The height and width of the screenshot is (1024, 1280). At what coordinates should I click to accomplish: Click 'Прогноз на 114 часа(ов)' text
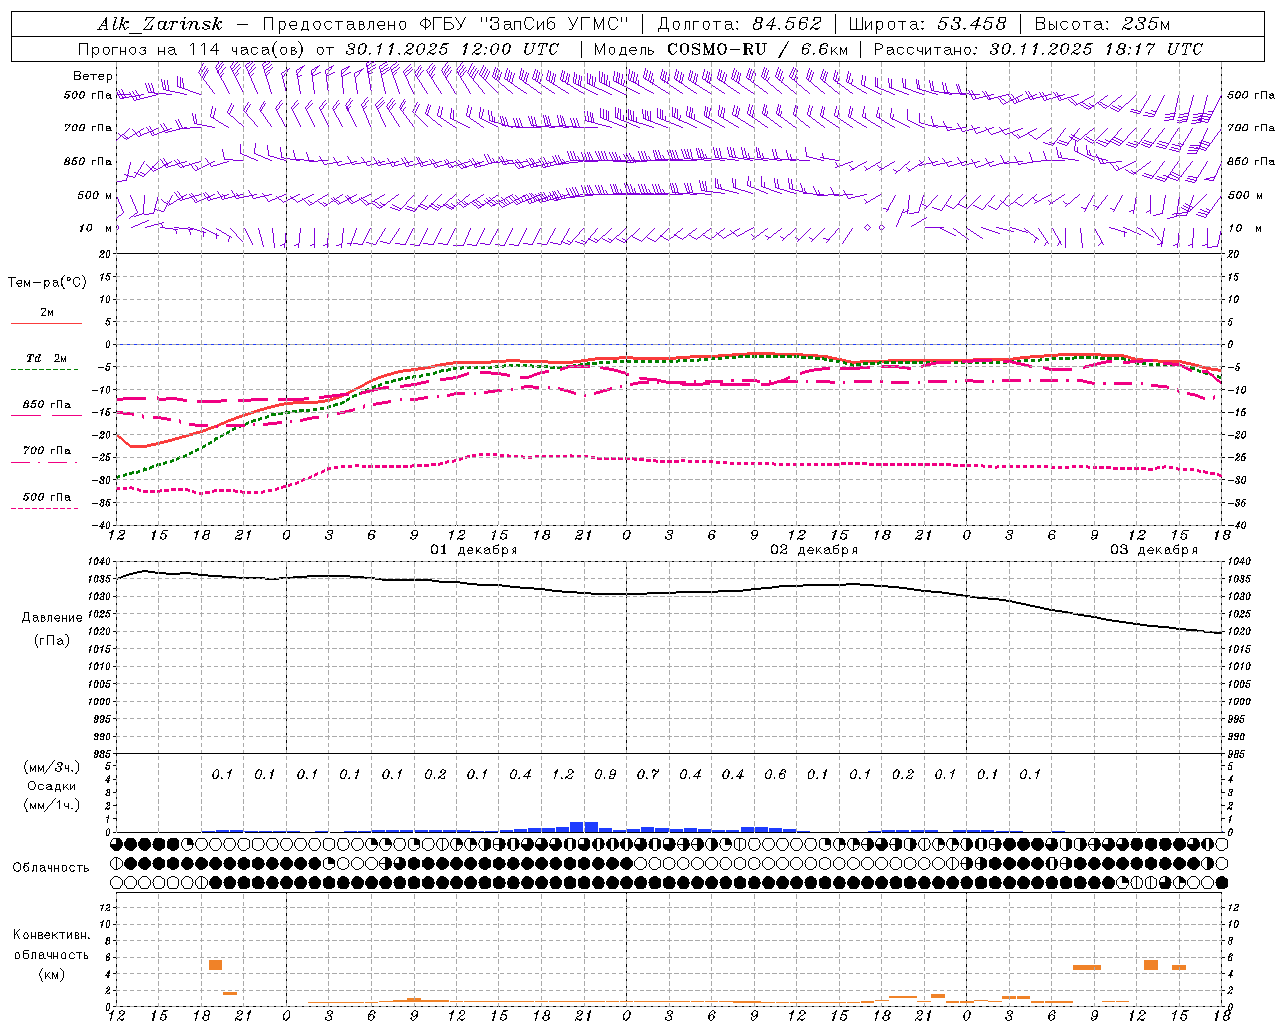pos(193,49)
